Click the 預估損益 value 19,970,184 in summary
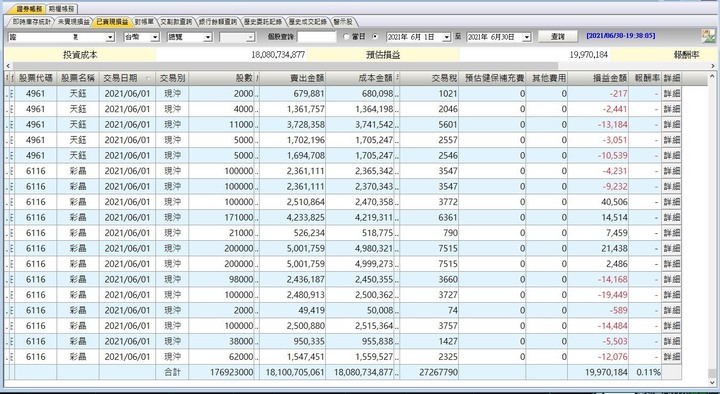 (x=588, y=55)
